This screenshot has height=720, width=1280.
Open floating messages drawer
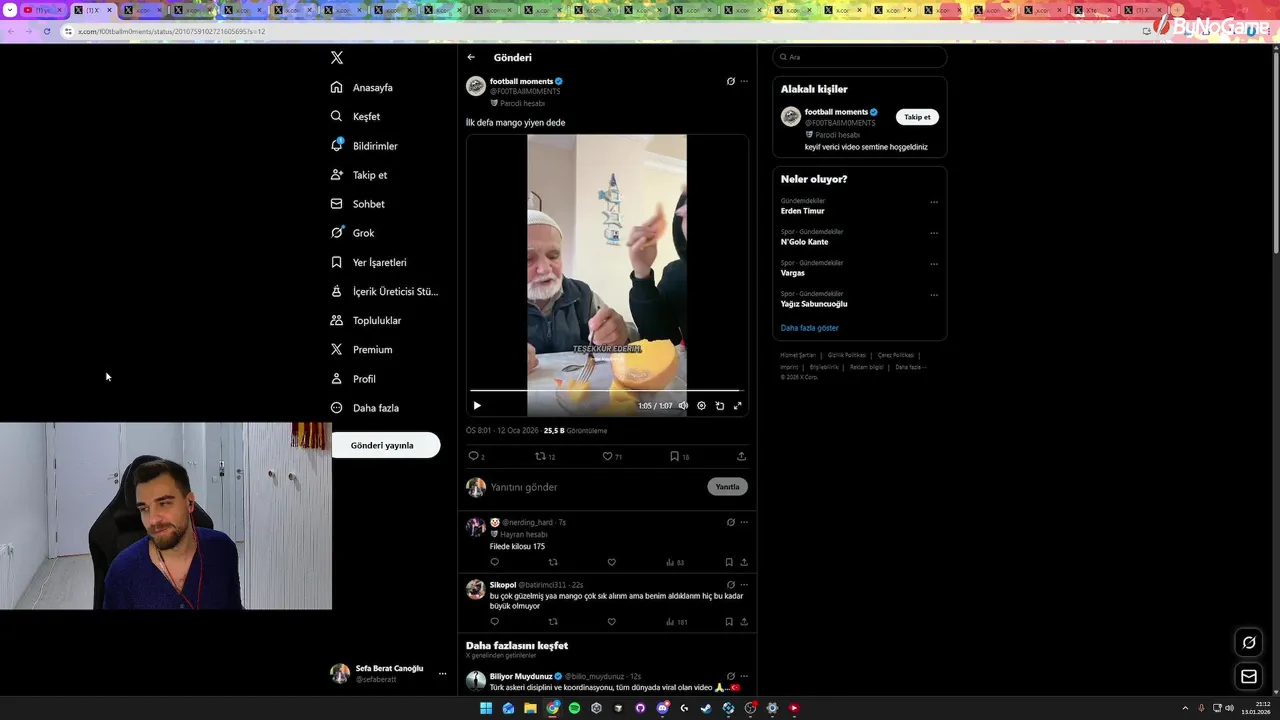pyautogui.click(x=1249, y=677)
